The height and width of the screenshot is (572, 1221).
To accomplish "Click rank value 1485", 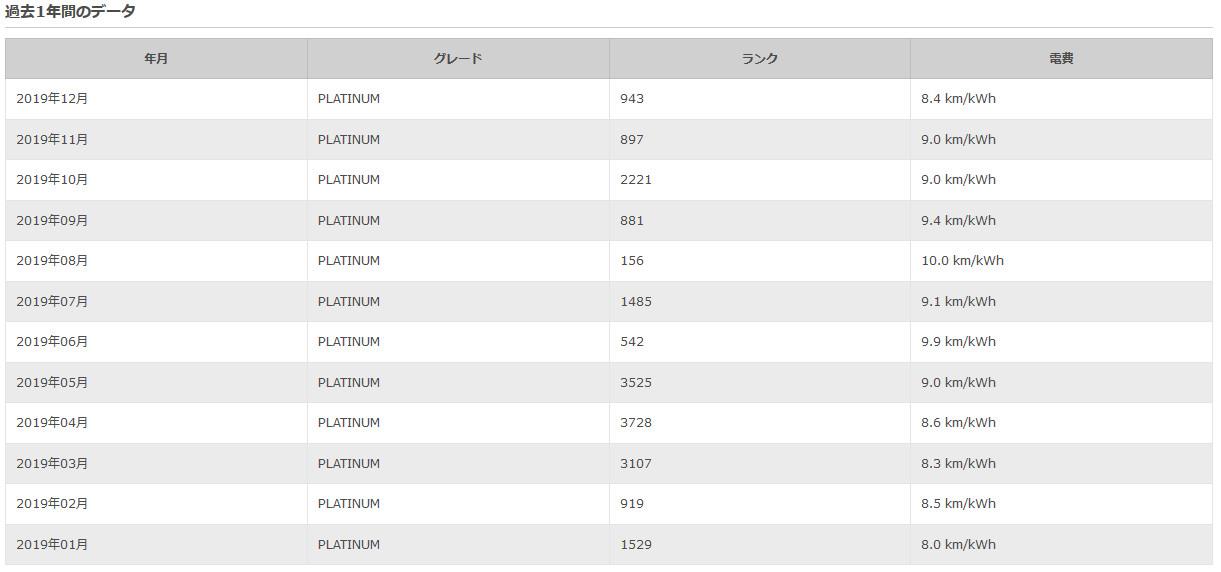I will [x=636, y=302].
